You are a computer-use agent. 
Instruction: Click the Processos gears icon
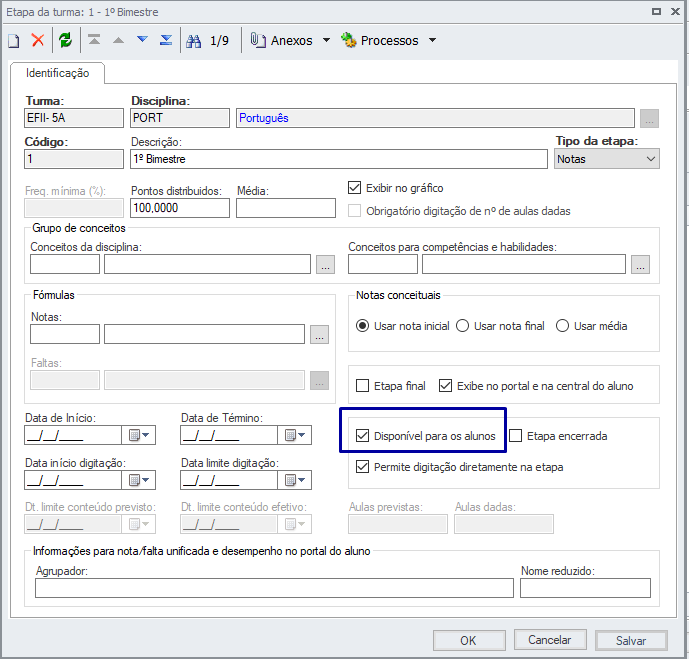pyautogui.click(x=348, y=40)
